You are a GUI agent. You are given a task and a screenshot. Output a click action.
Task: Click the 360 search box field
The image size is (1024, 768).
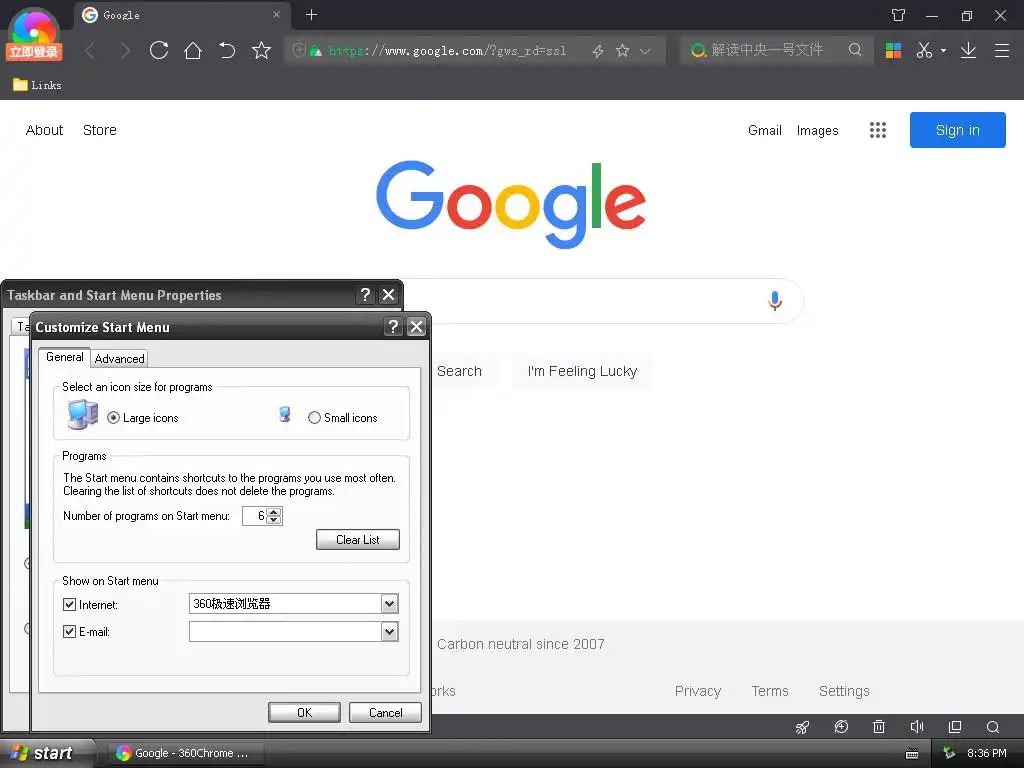pyautogui.click(x=776, y=50)
